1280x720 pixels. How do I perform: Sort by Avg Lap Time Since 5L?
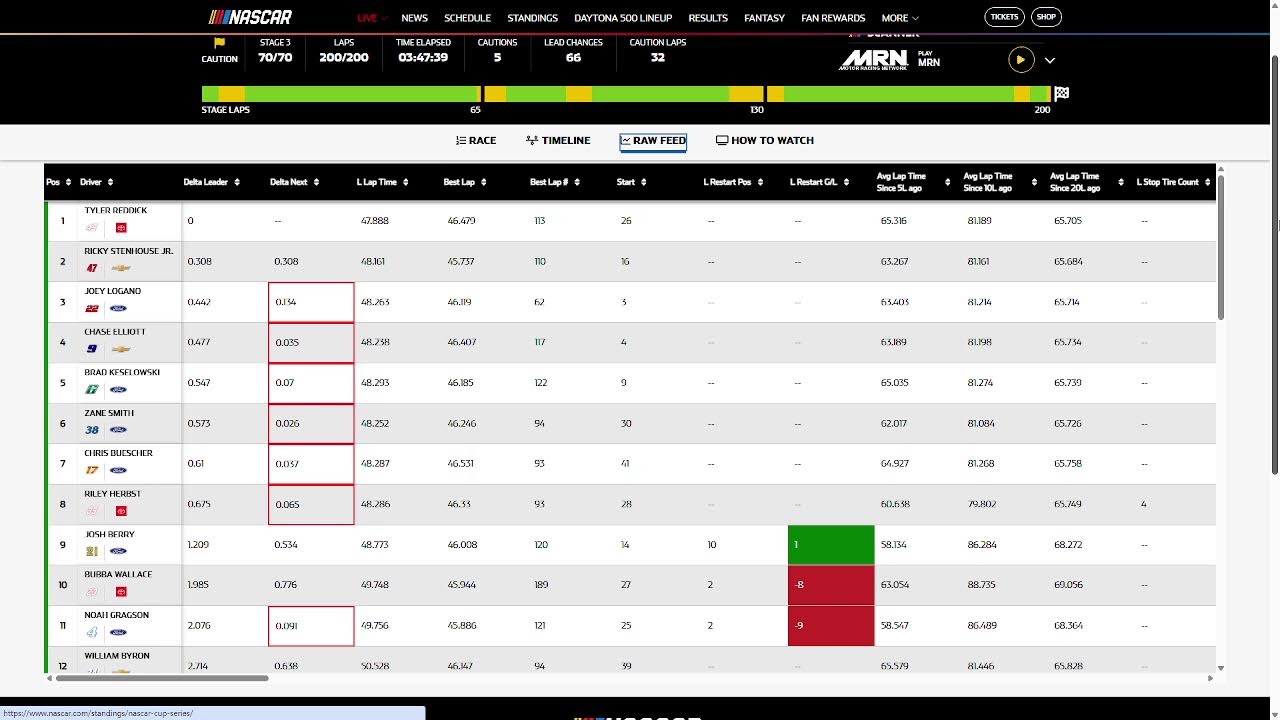click(912, 182)
